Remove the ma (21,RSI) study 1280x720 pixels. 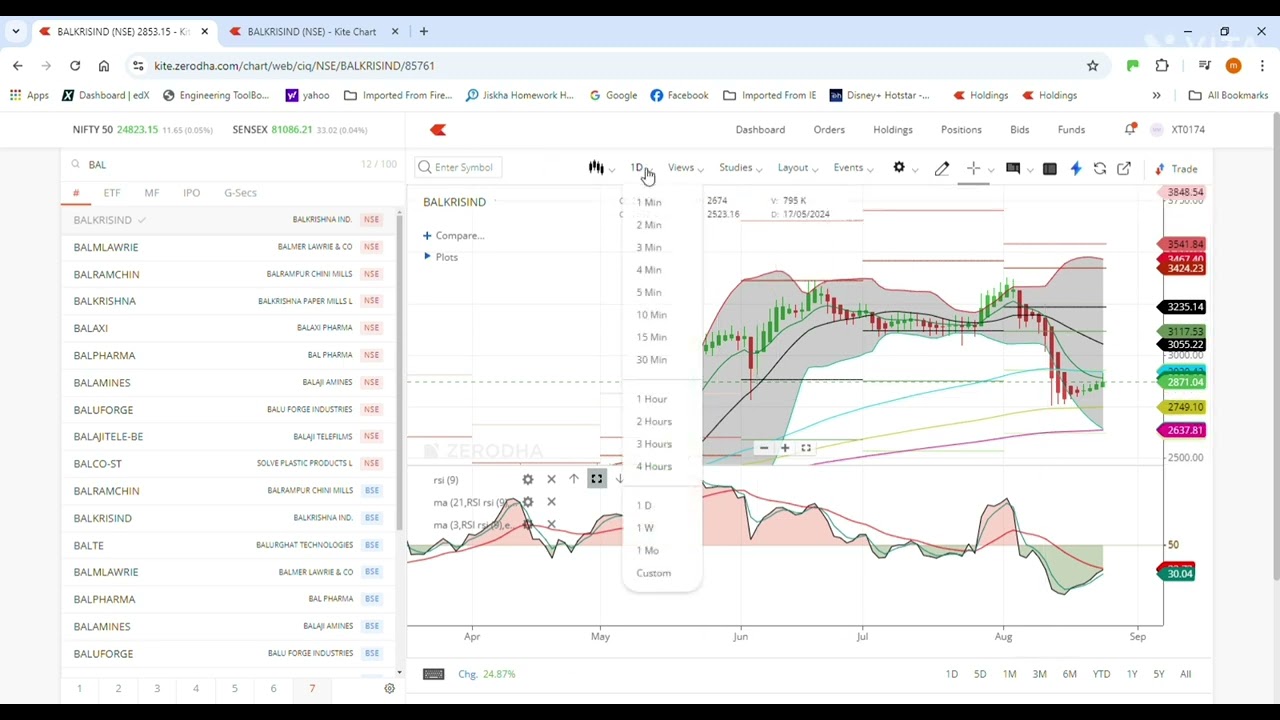(x=551, y=502)
